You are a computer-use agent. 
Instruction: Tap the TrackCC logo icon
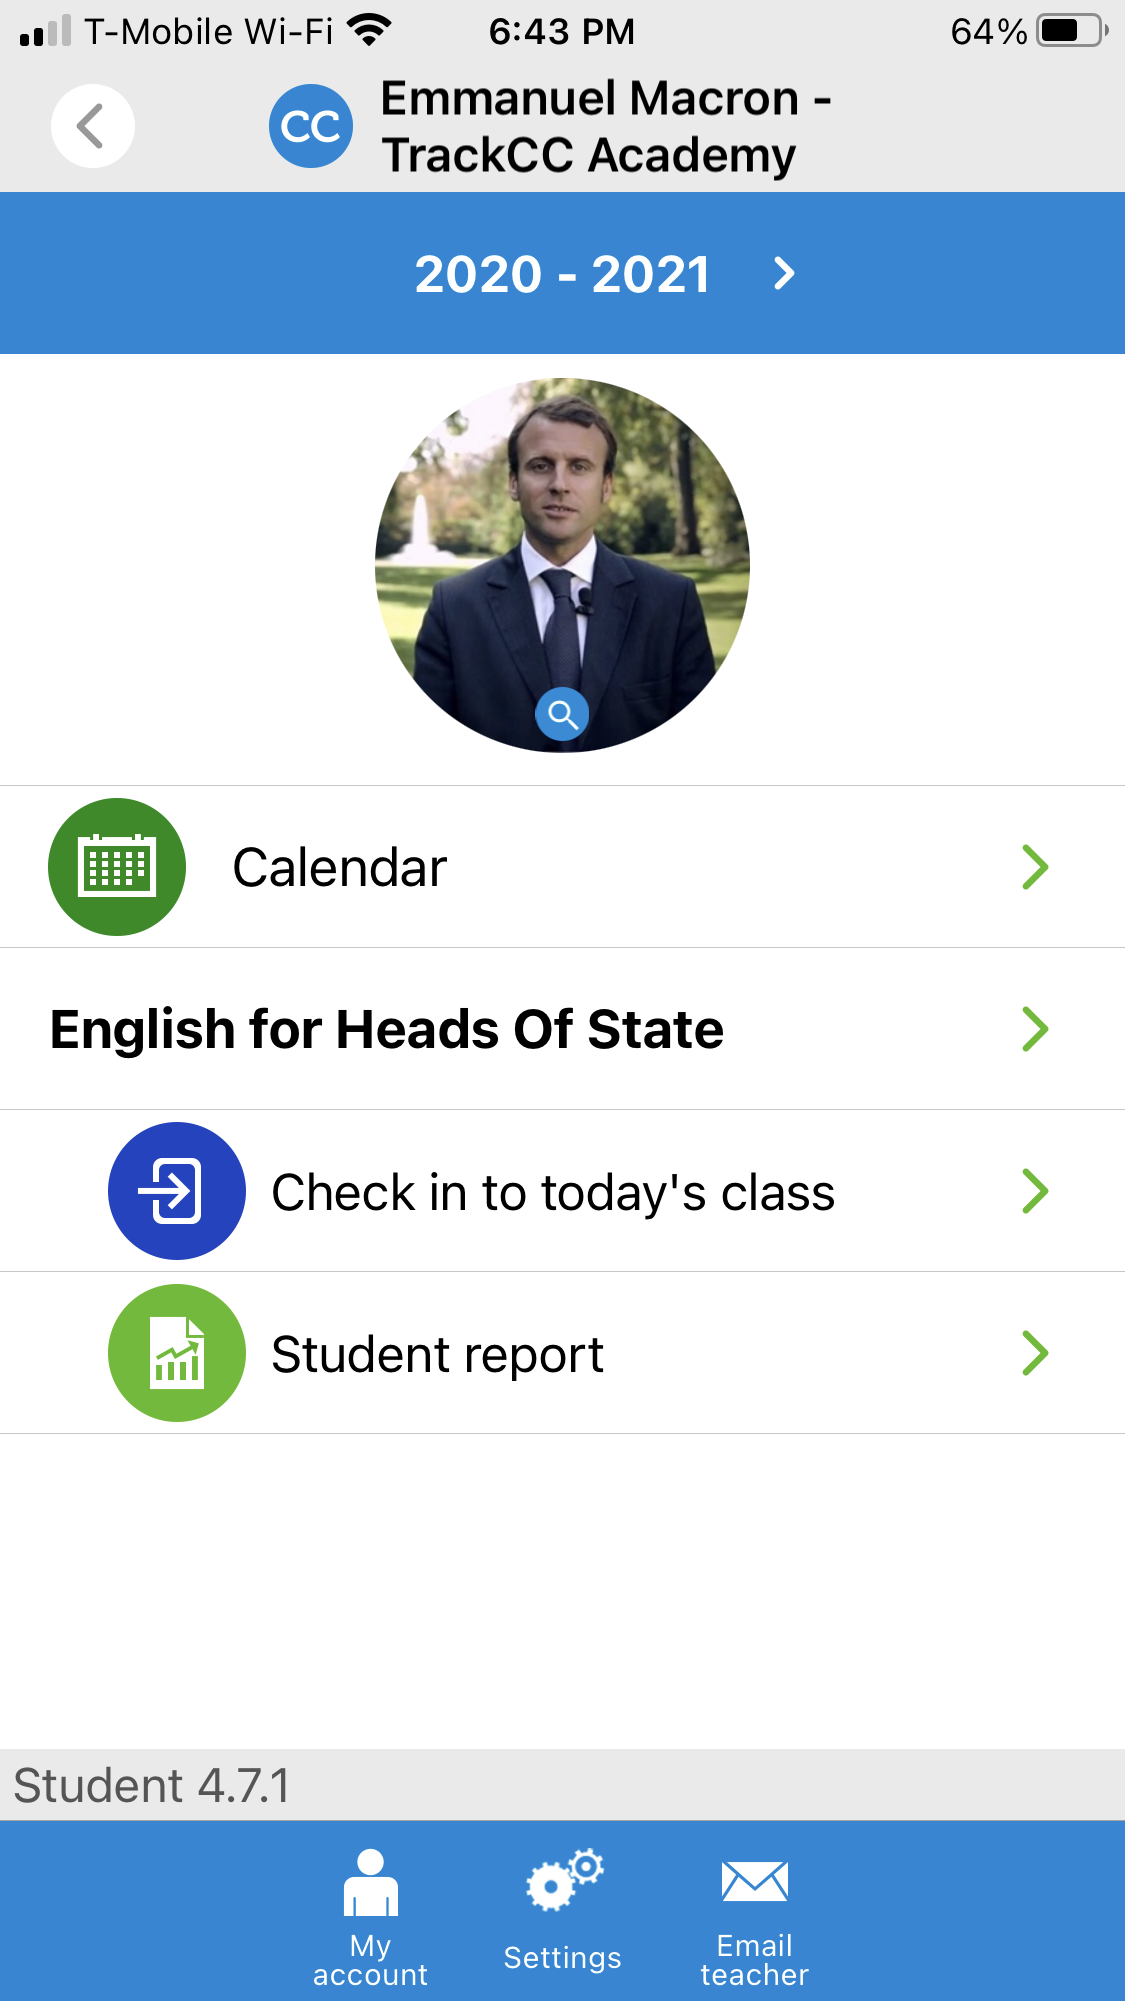point(310,126)
